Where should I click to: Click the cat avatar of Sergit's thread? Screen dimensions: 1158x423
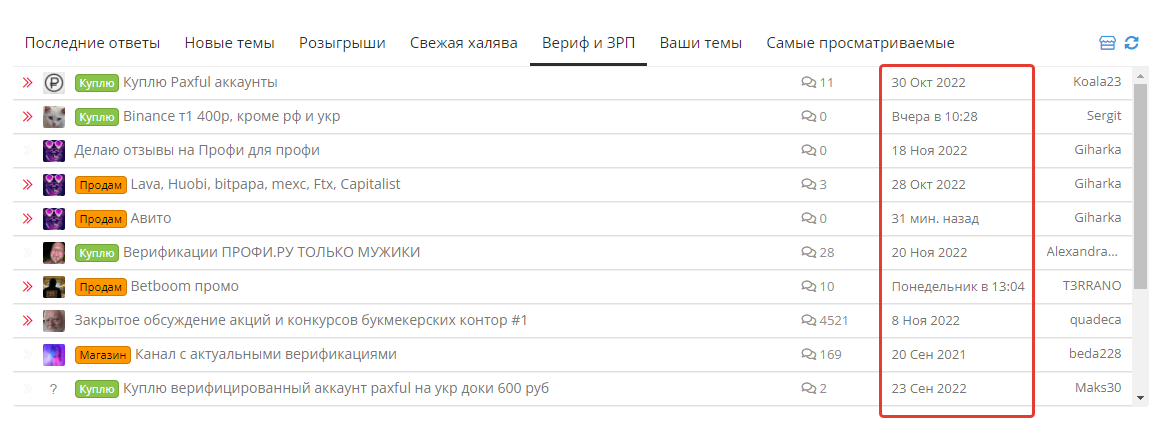pyautogui.click(x=53, y=117)
